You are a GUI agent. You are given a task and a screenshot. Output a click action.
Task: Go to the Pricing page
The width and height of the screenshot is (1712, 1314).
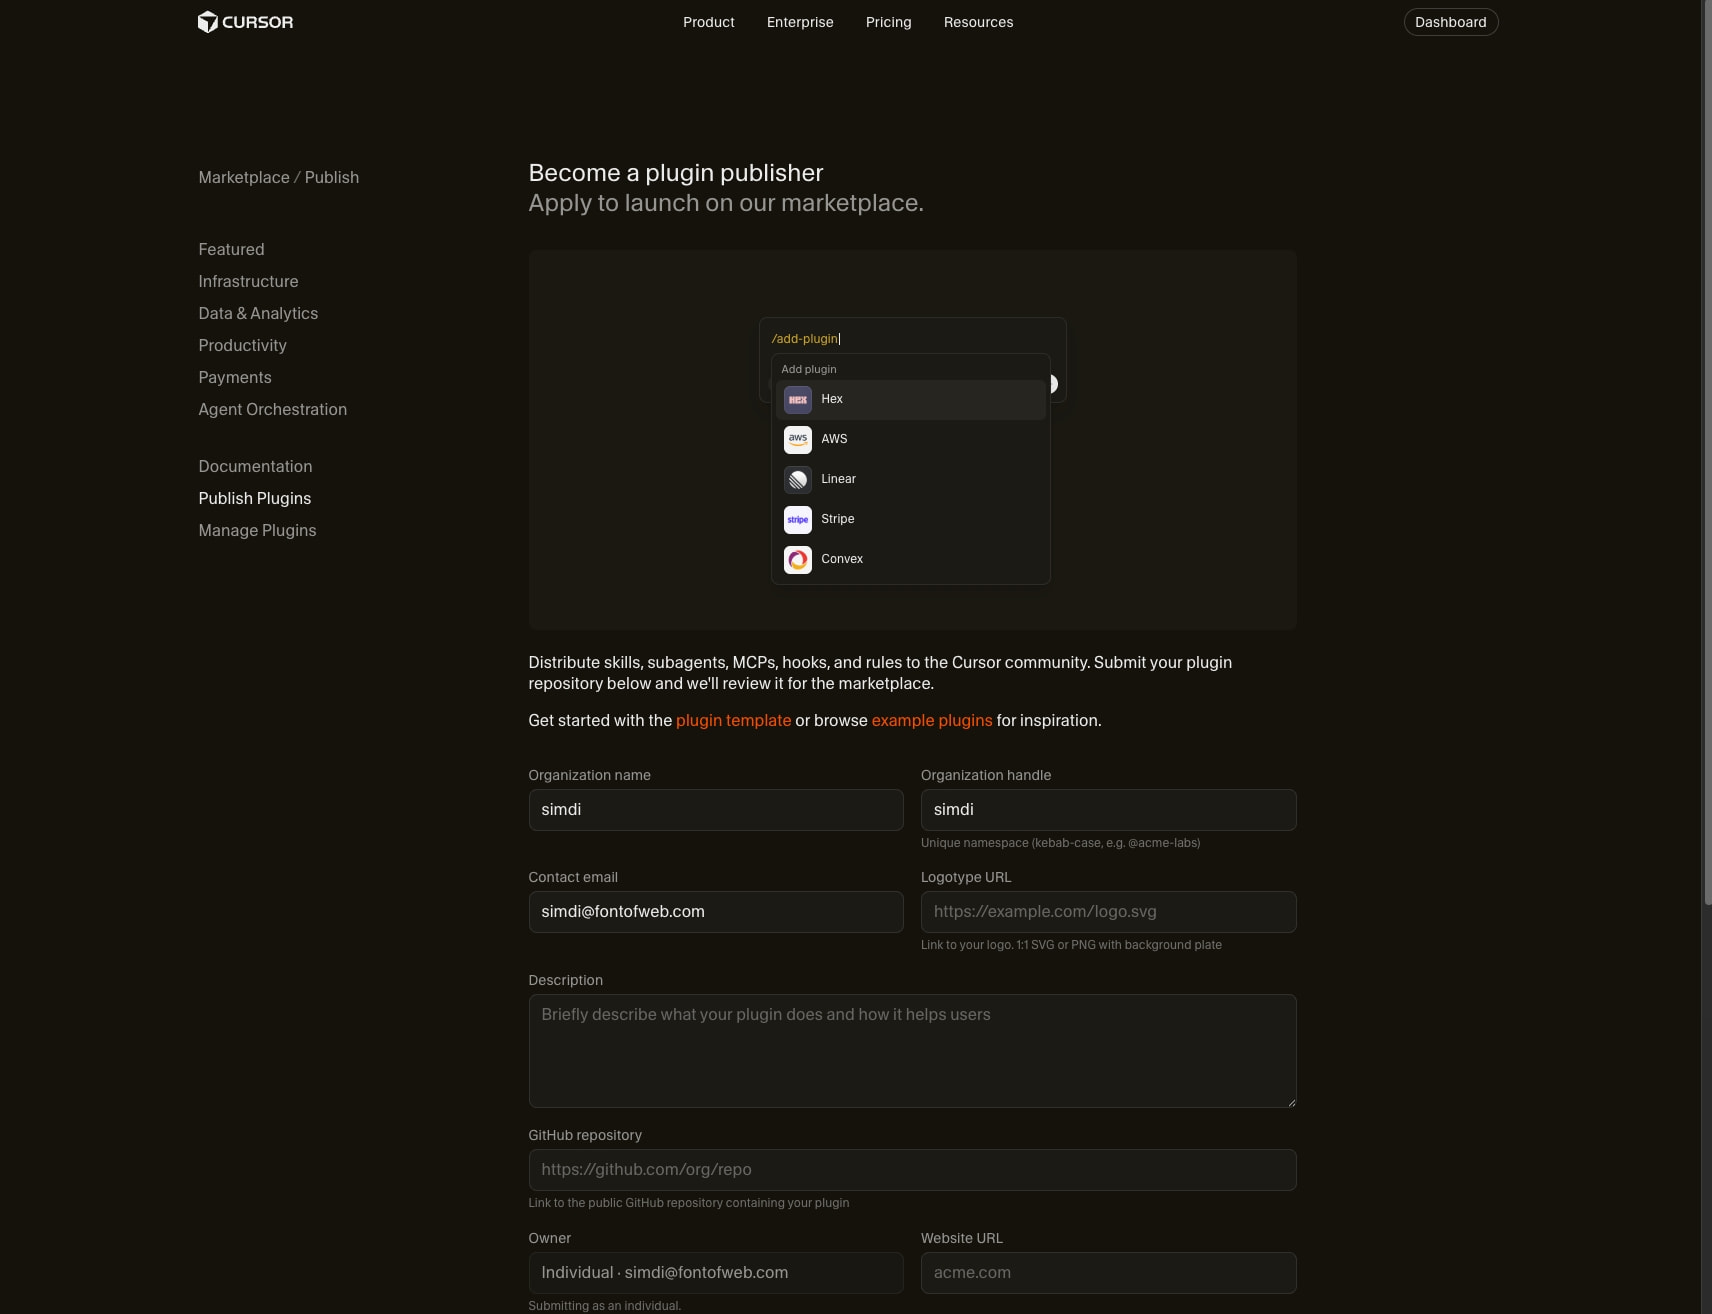pos(889,22)
